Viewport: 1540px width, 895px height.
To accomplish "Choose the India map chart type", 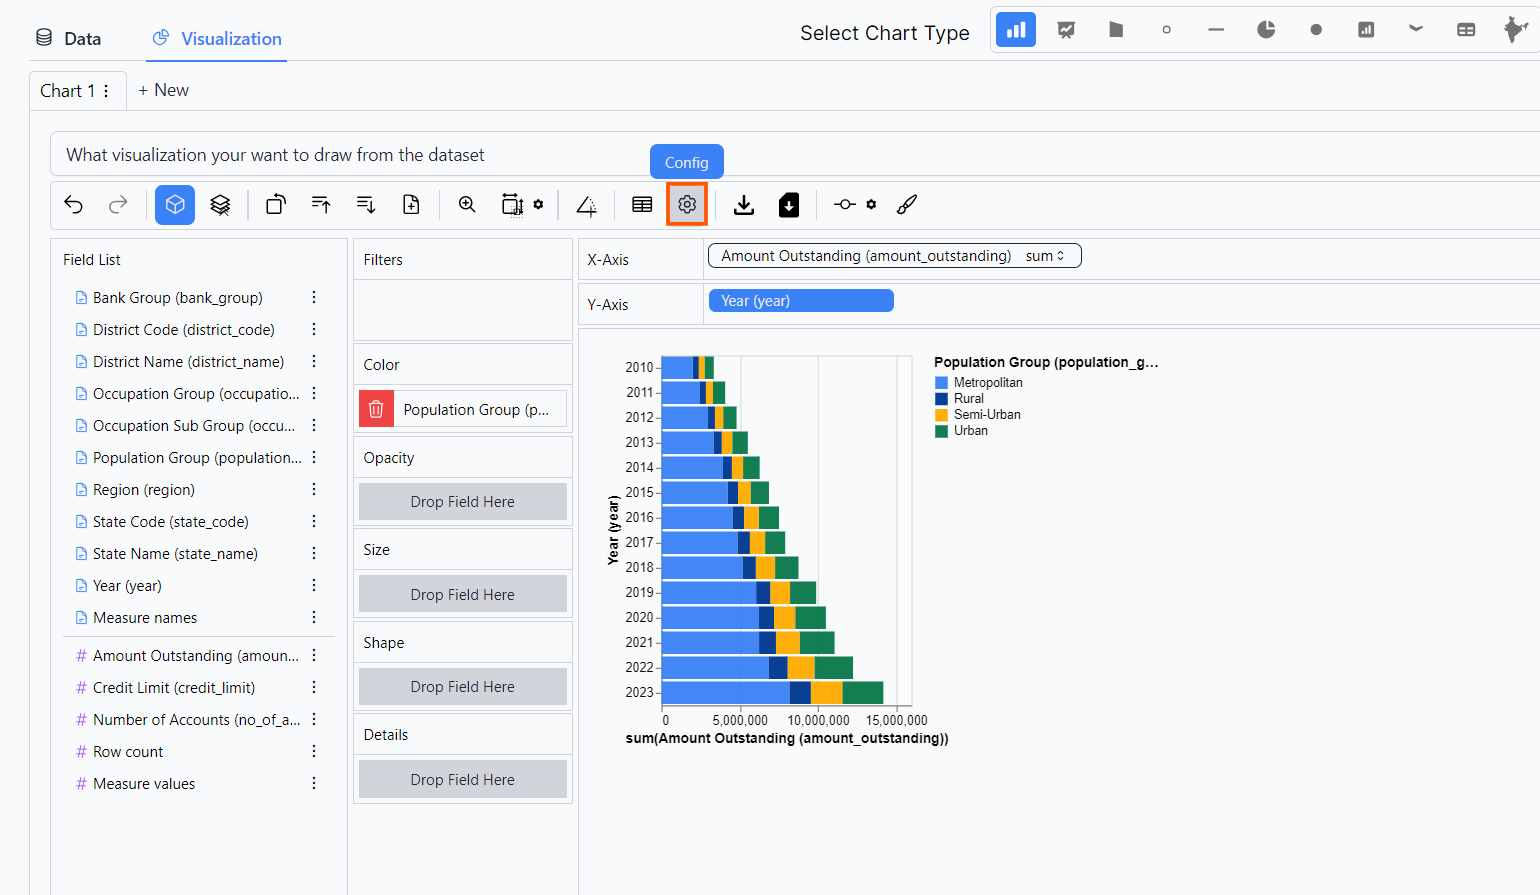I will click(1515, 30).
